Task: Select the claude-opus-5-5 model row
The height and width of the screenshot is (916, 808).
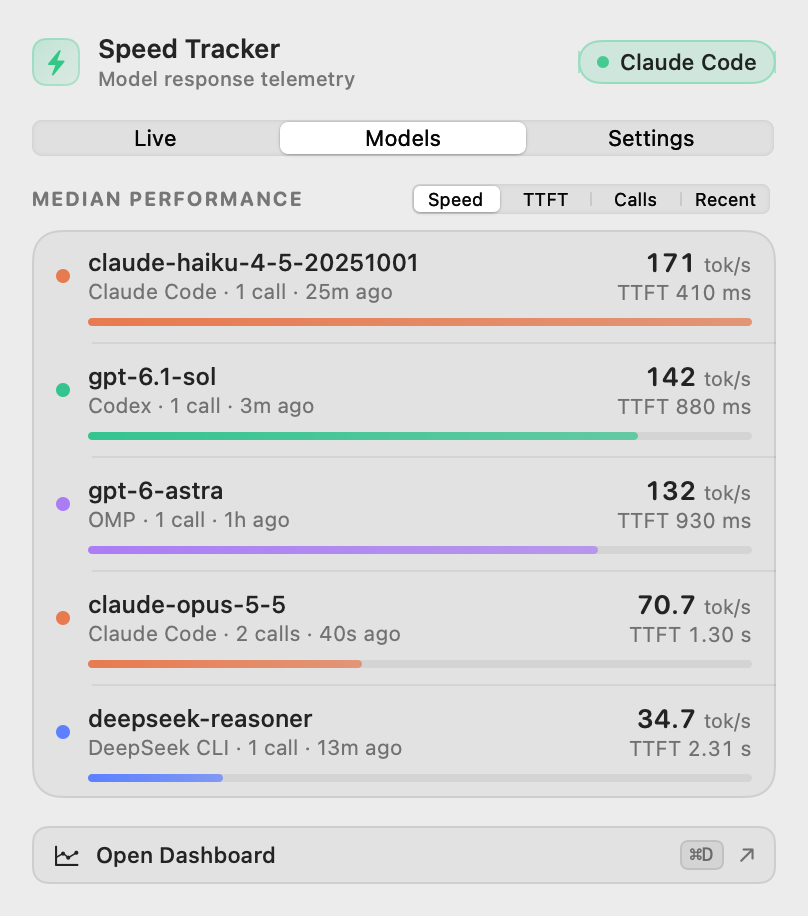Action: (x=404, y=629)
